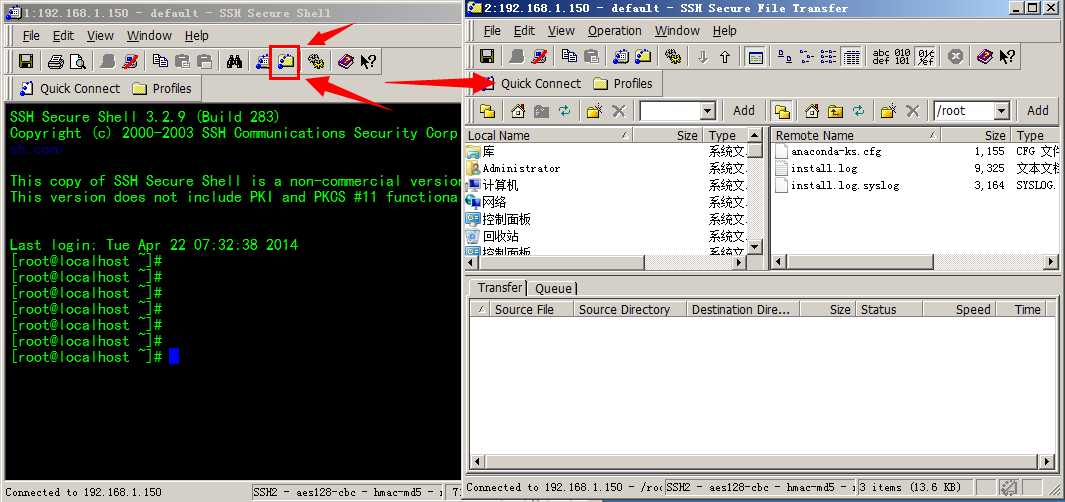Open New Terminal Window from File Transfer toolbar

click(620, 56)
